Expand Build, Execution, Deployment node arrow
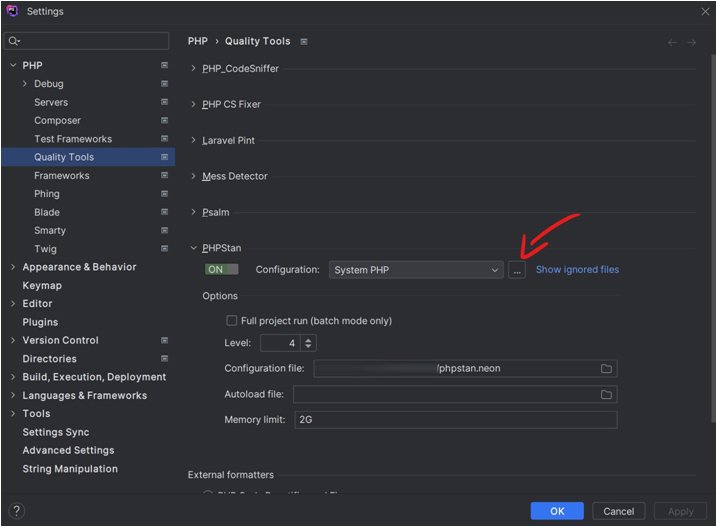The image size is (717, 527). 13,376
